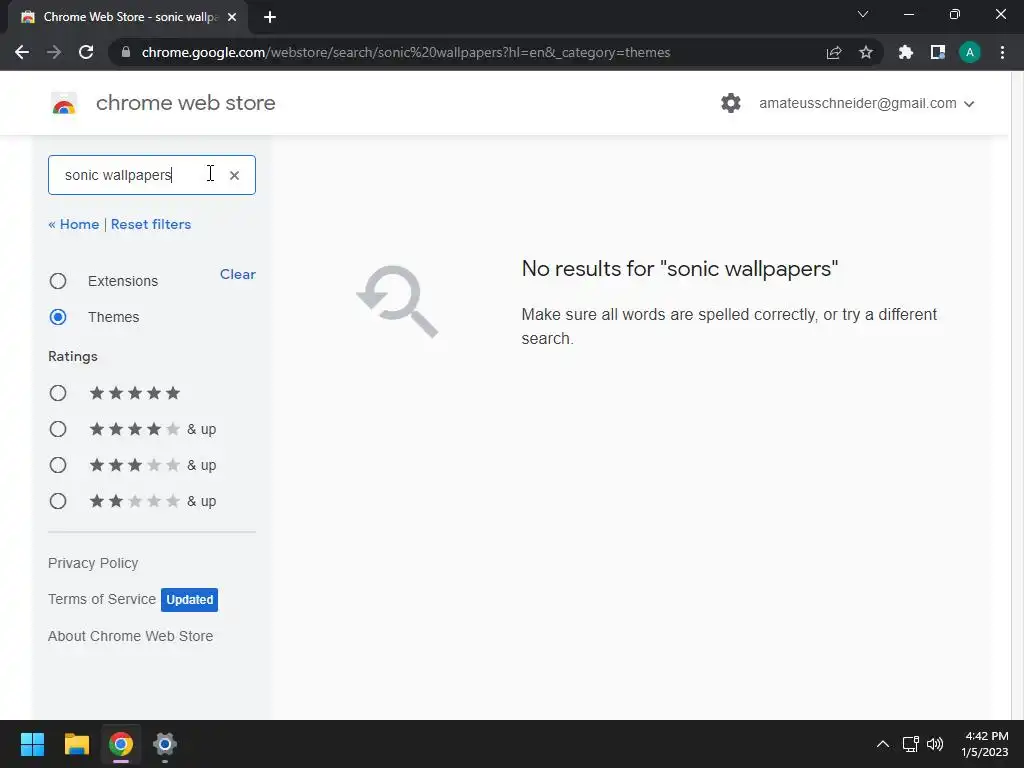1024x768 pixels.
Task: Clear the search box with X
Action: [x=234, y=175]
